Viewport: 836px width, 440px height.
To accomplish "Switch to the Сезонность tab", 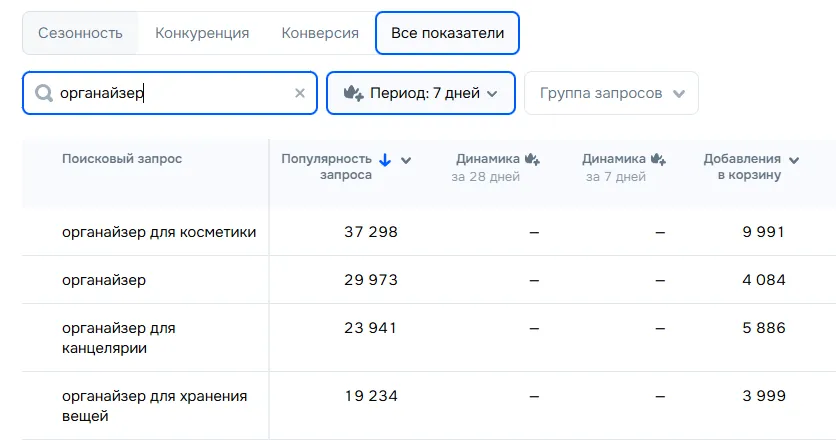I will (x=80, y=33).
